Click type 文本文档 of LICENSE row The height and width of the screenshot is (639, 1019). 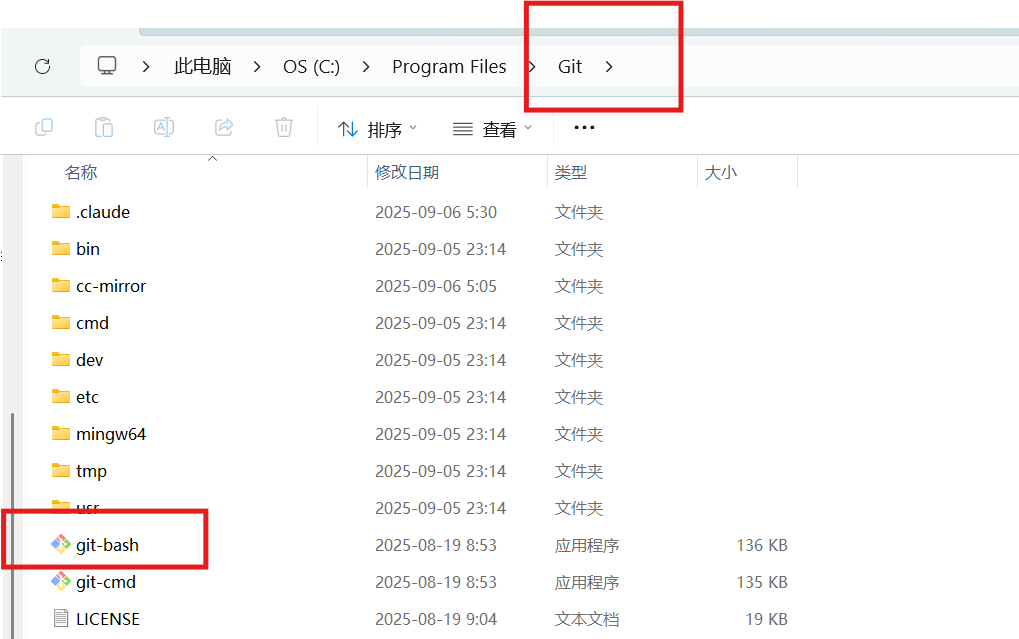[x=587, y=619]
